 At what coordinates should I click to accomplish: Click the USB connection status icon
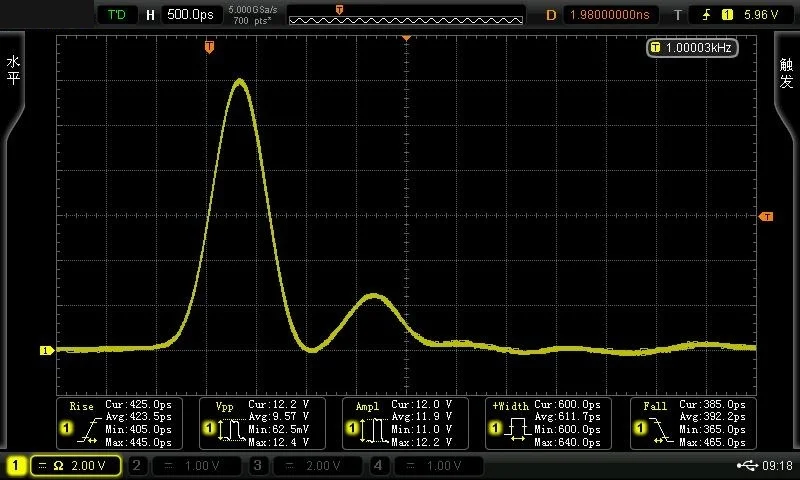tap(747, 466)
